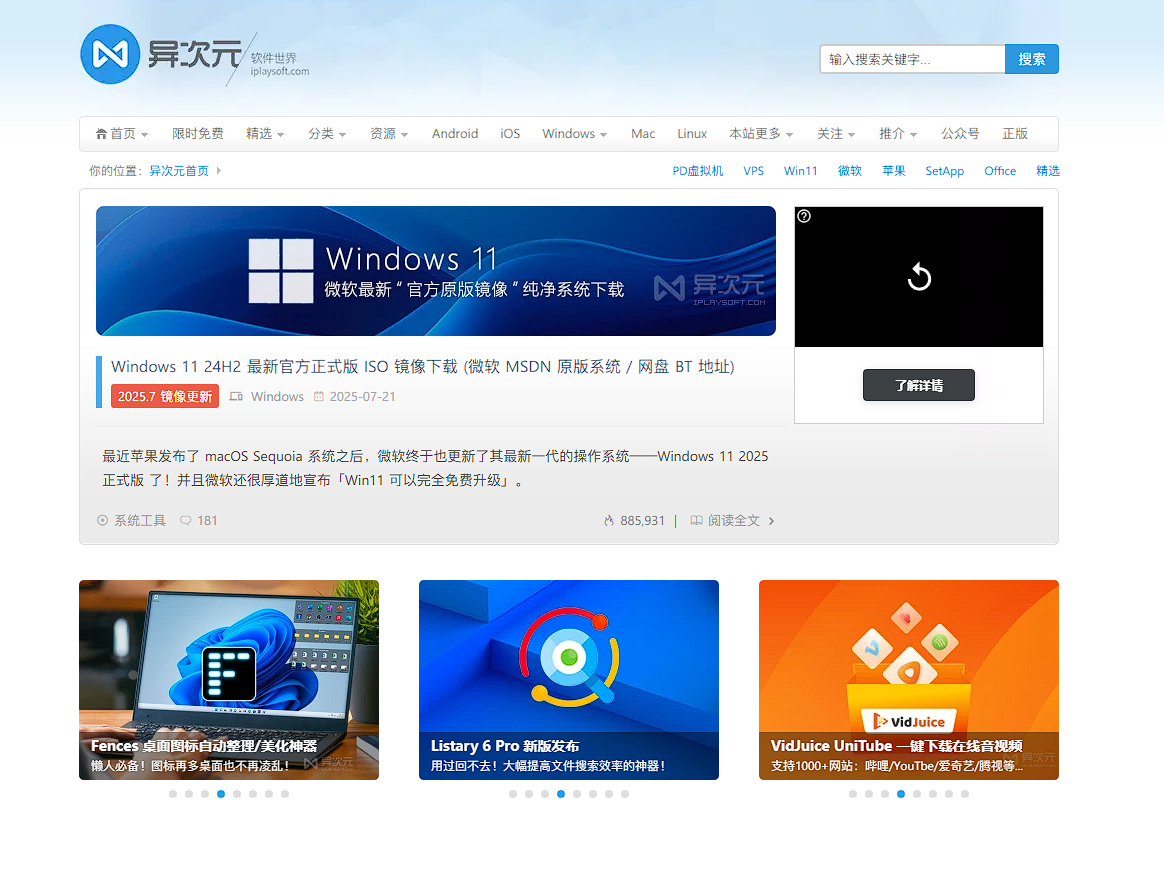Open the 精选 quick link under the navigation

[x=1047, y=171]
